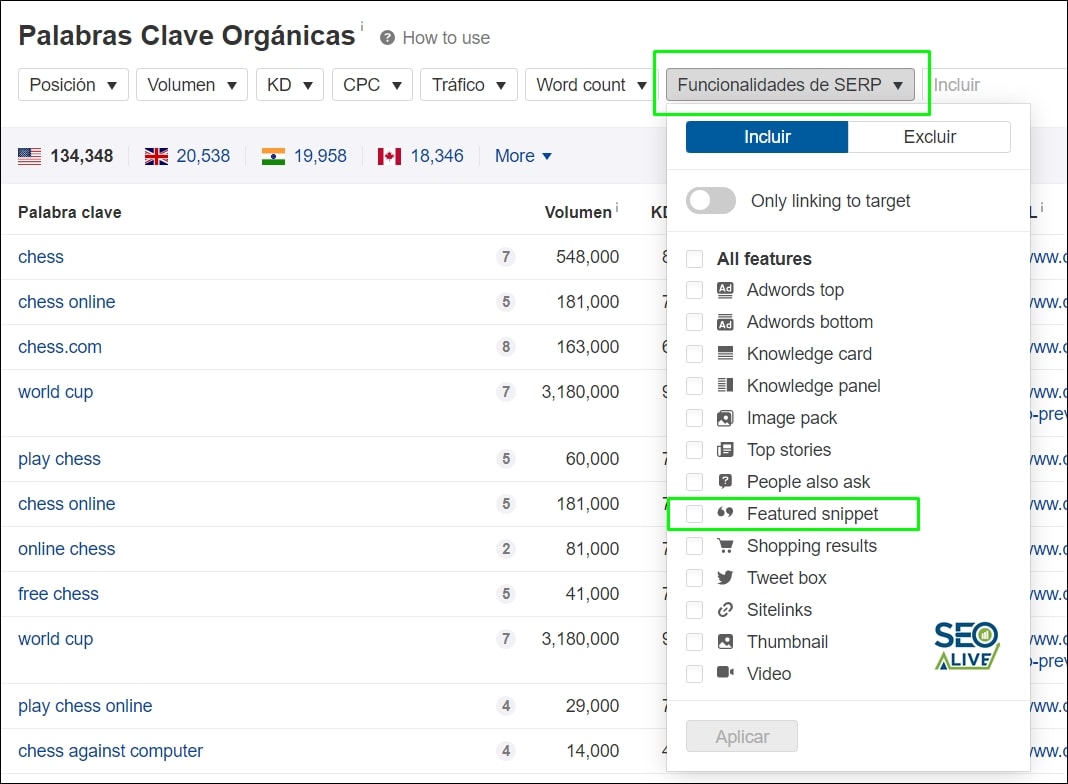The width and height of the screenshot is (1068, 784).
Task: Click the US flag icon above the keyword table
Action: (29, 155)
